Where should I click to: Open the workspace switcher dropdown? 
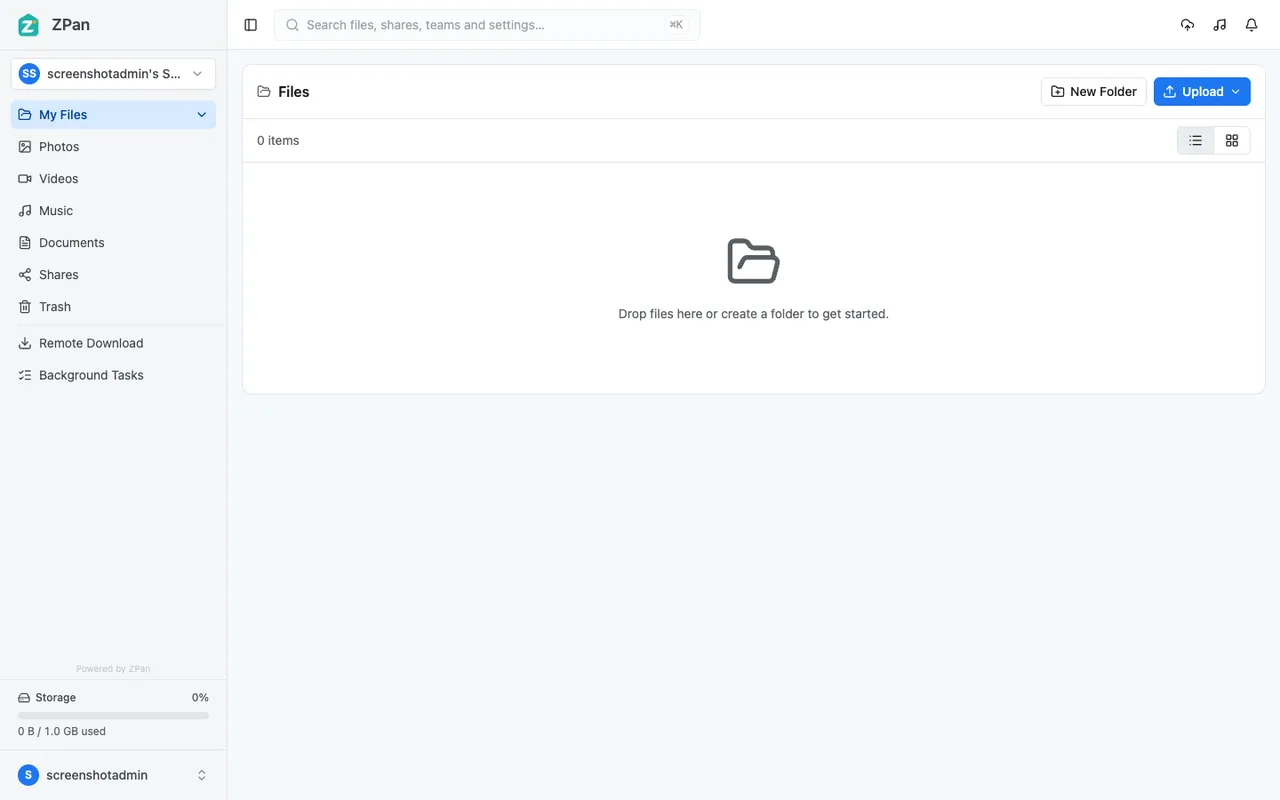point(113,74)
